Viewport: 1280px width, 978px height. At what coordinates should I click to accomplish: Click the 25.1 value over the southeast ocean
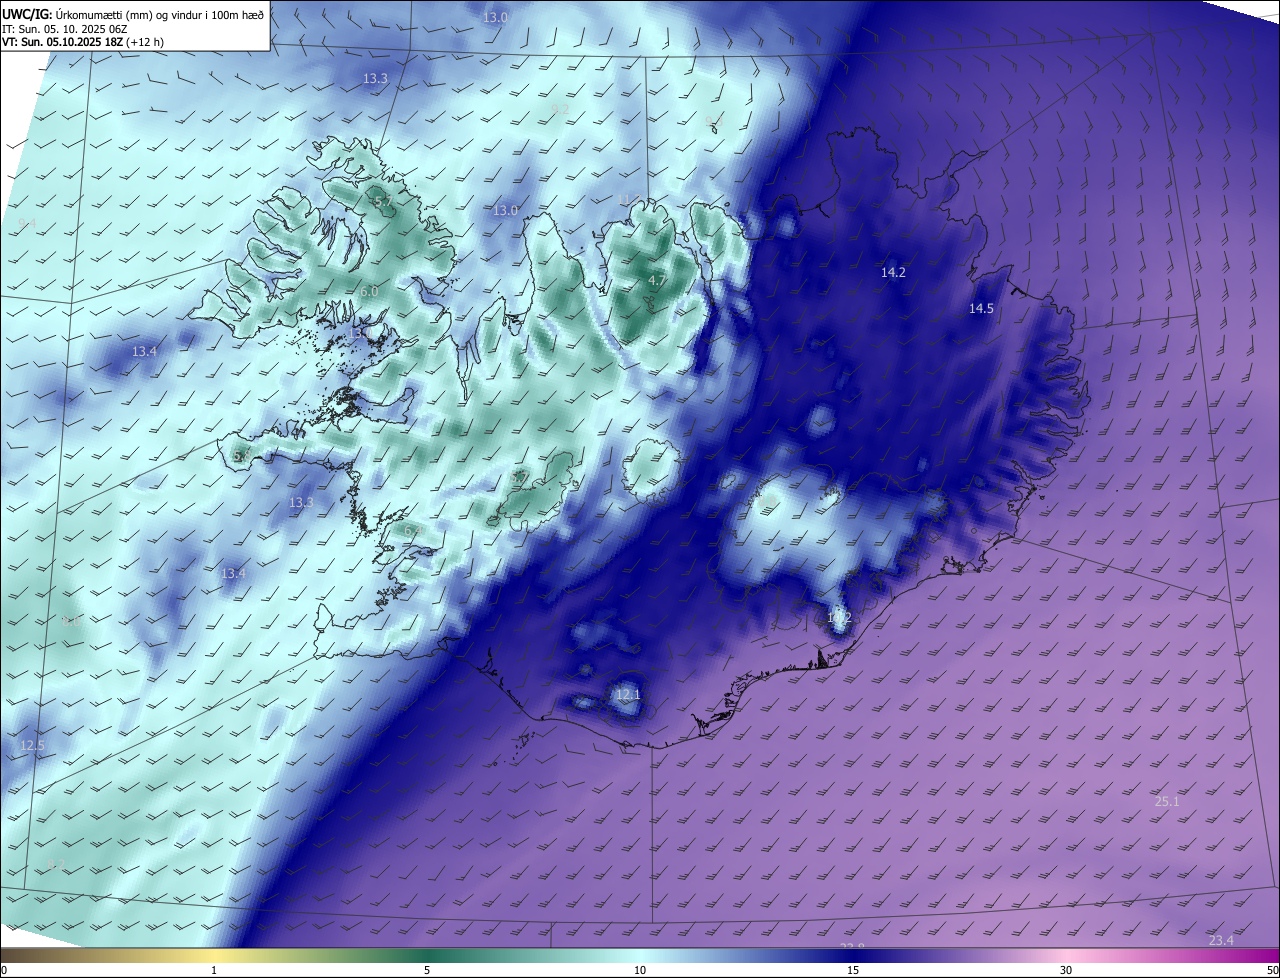click(1167, 801)
